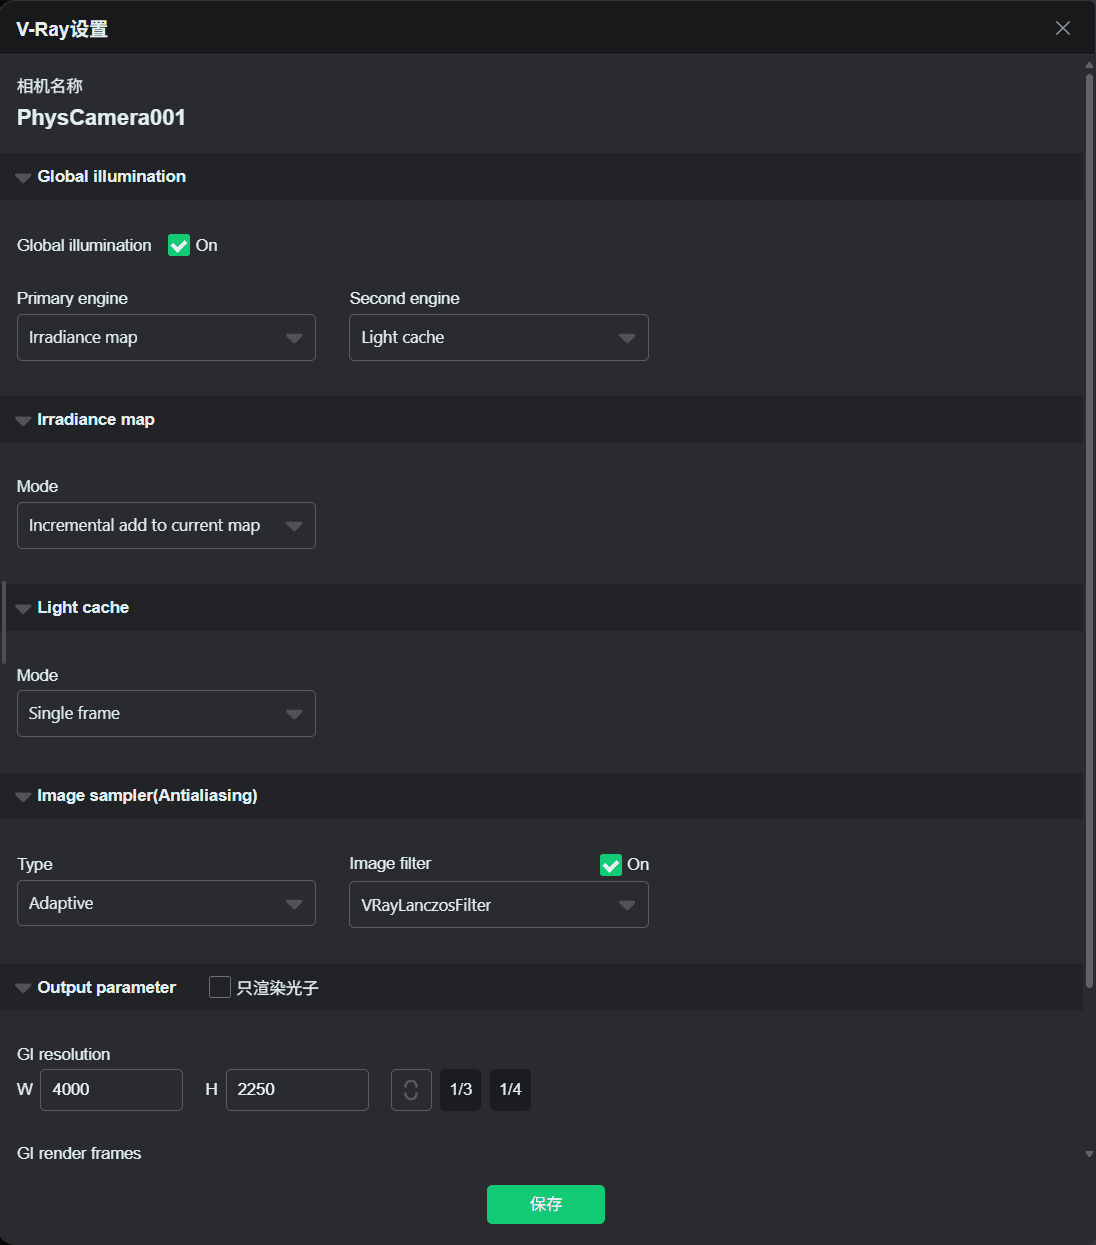1096x1245 pixels.
Task: Uncheck the Image filter On checkbox
Action: click(611, 865)
